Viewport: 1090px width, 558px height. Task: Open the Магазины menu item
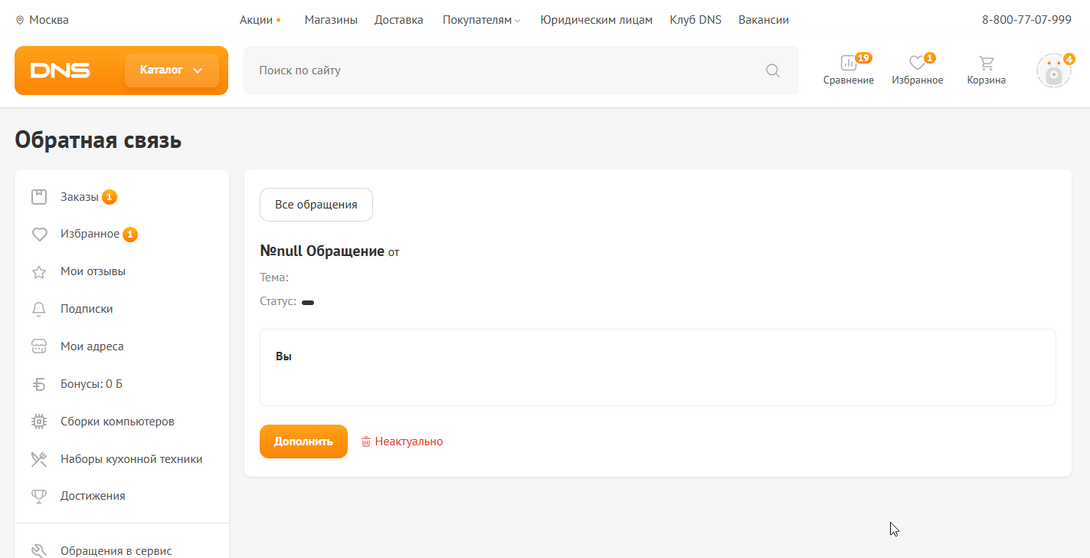click(x=330, y=20)
